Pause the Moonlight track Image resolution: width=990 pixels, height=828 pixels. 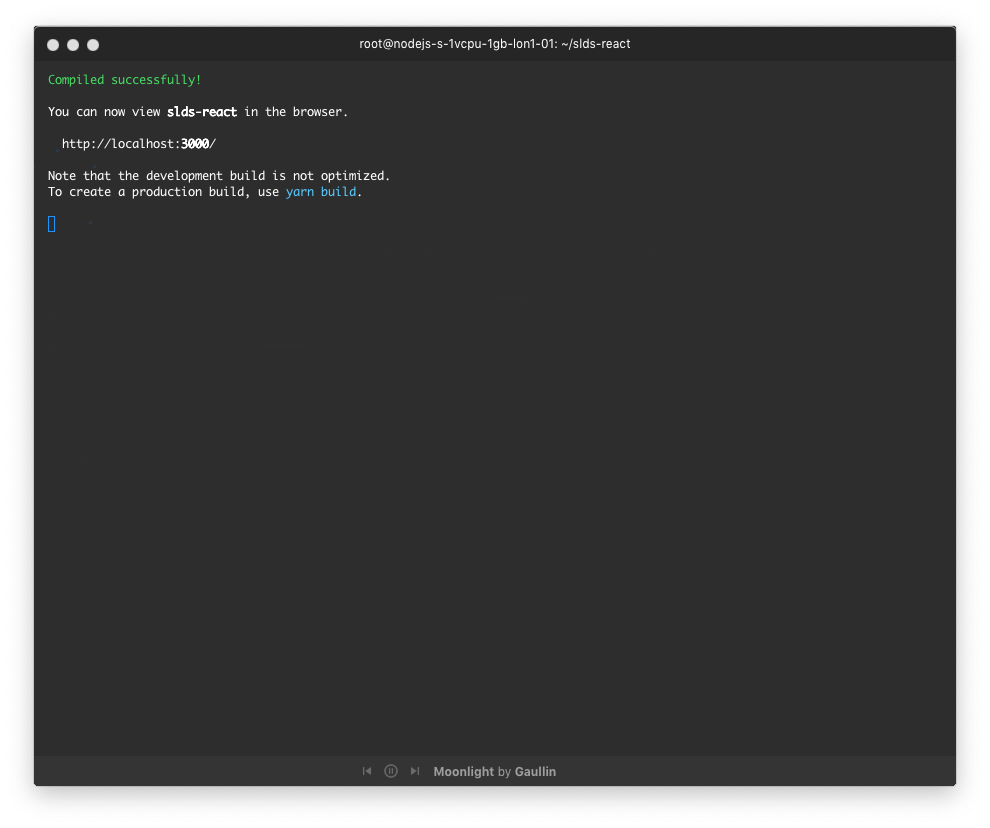point(391,771)
